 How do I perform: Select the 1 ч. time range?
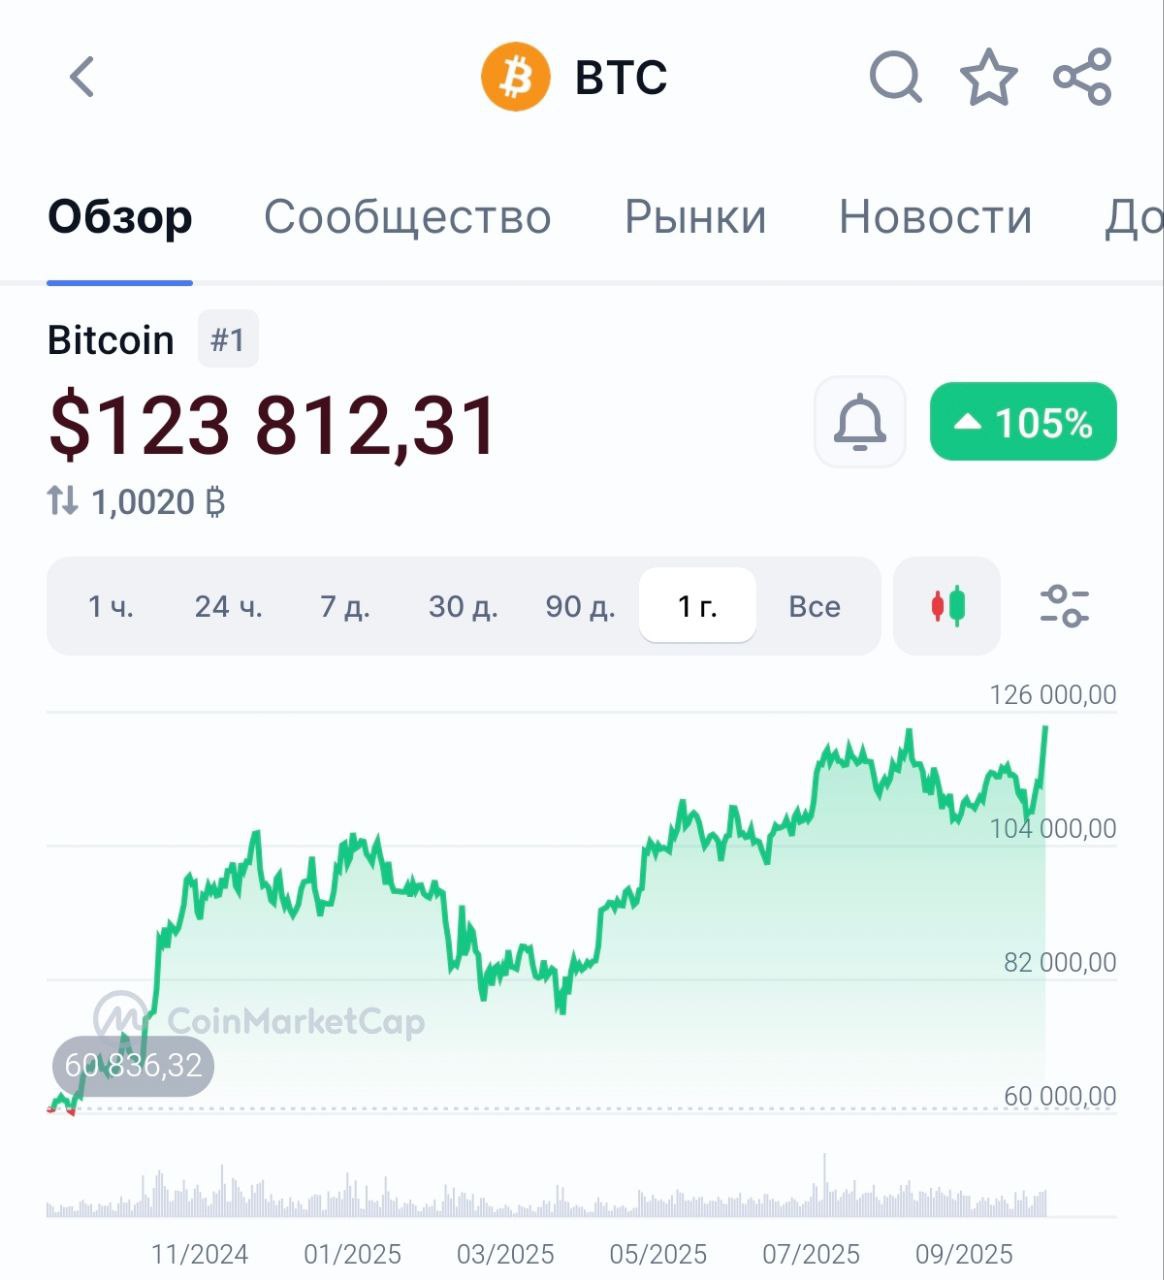click(x=110, y=606)
